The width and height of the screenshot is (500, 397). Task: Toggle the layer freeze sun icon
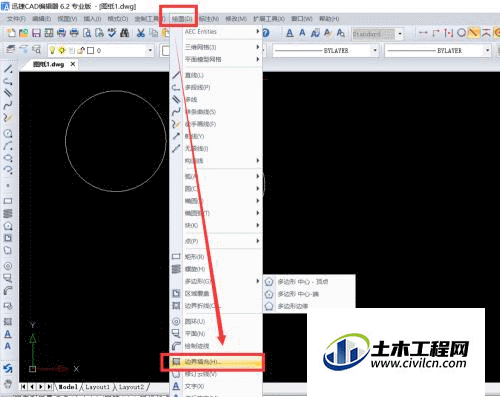click(62, 50)
